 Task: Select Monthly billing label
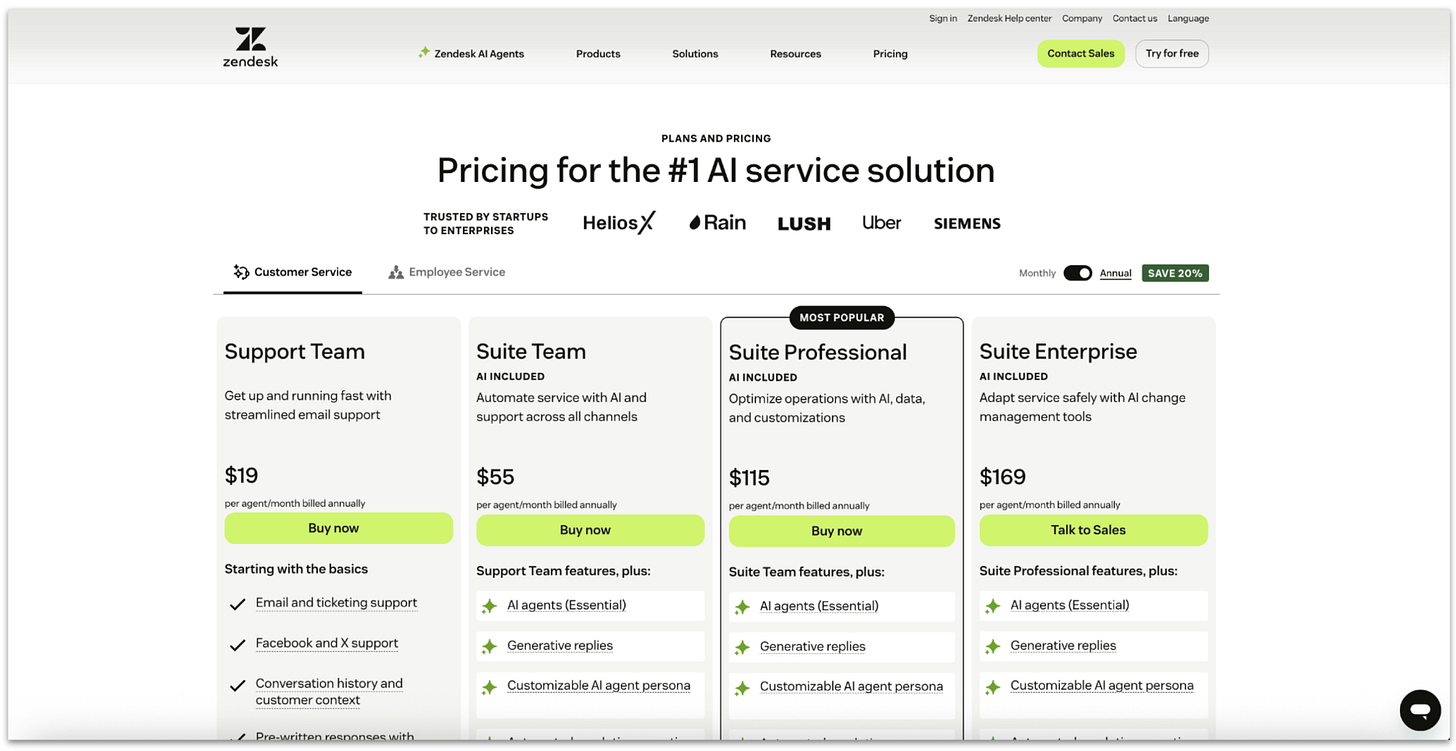(x=1037, y=273)
